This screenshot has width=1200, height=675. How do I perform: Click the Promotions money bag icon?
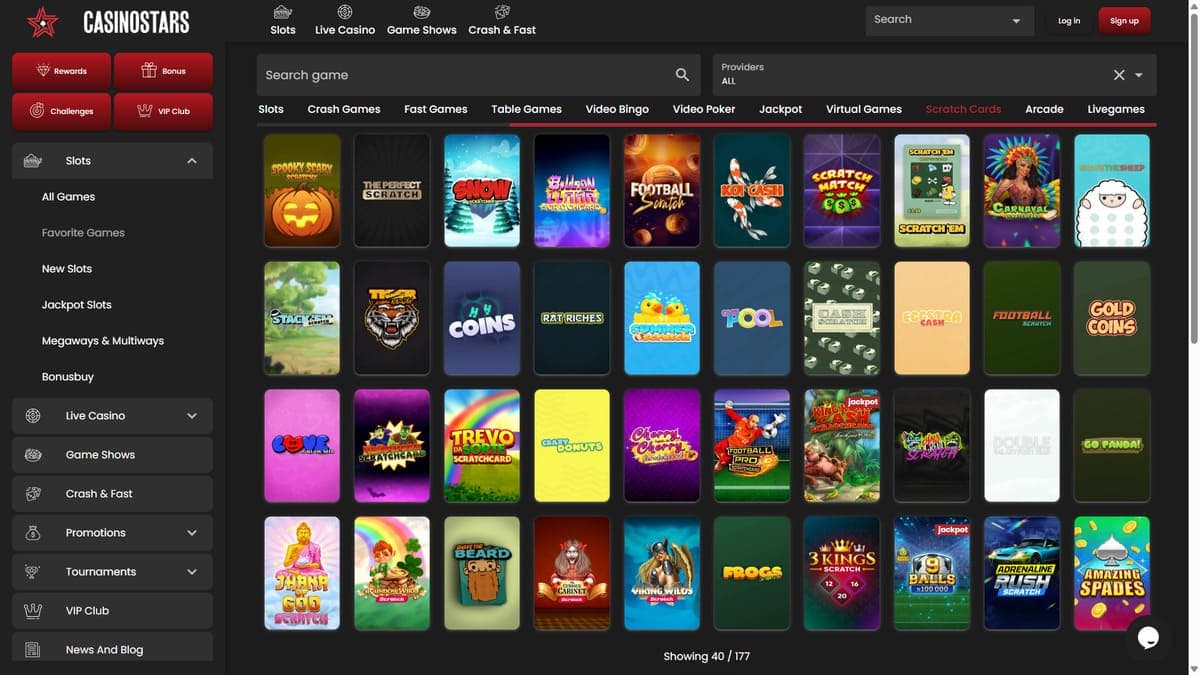(x=33, y=533)
